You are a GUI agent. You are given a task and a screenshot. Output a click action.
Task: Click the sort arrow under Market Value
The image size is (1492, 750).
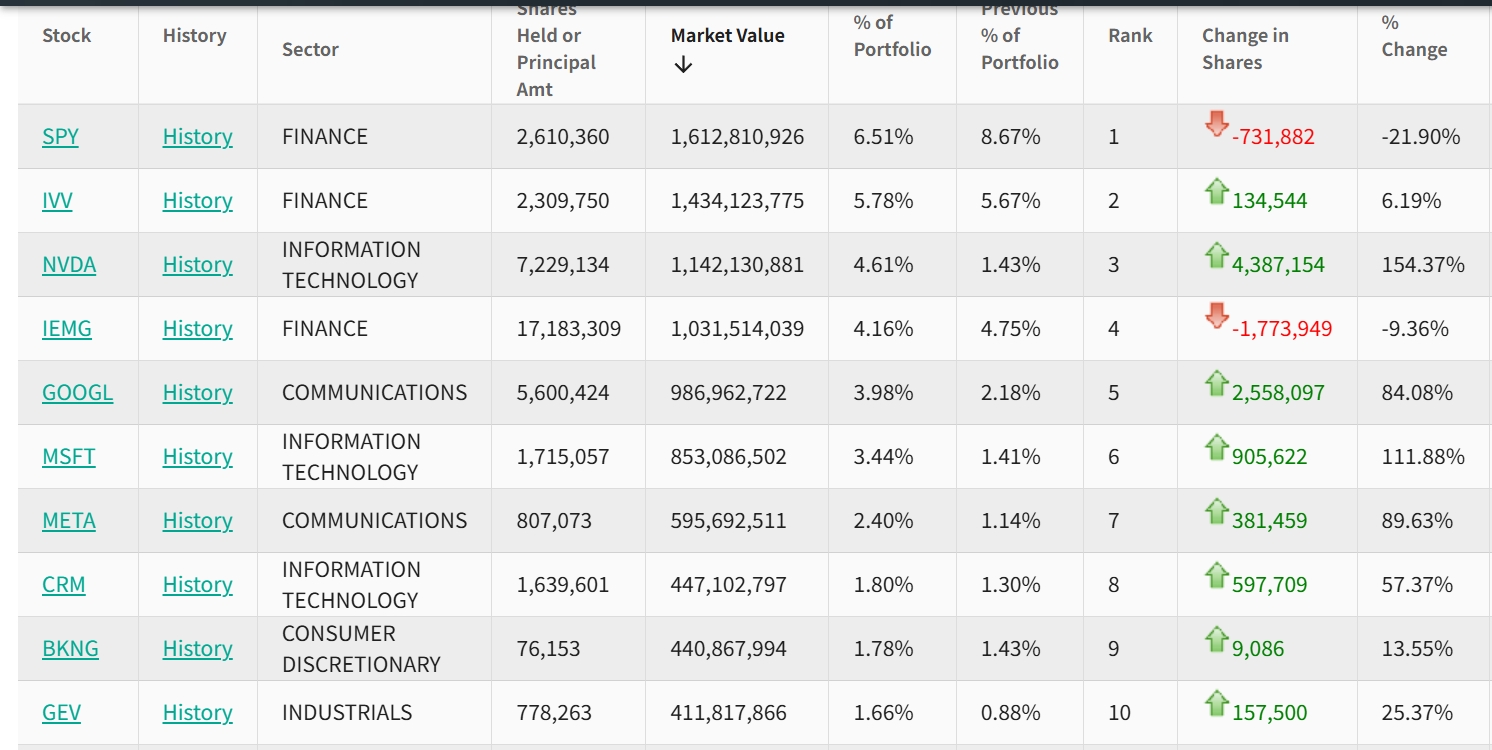(x=683, y=65)
